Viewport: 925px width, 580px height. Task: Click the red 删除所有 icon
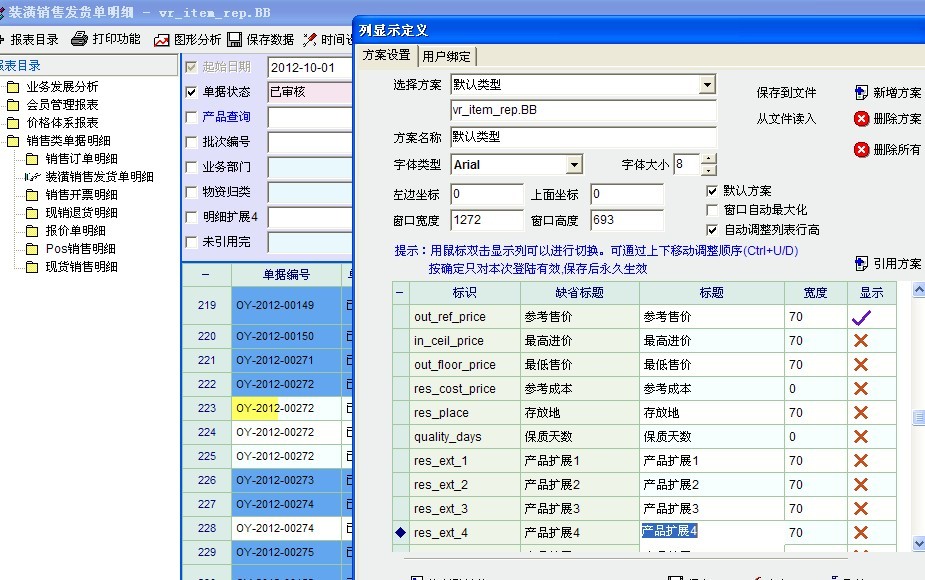pyautogui.click(x=861, y=150)
